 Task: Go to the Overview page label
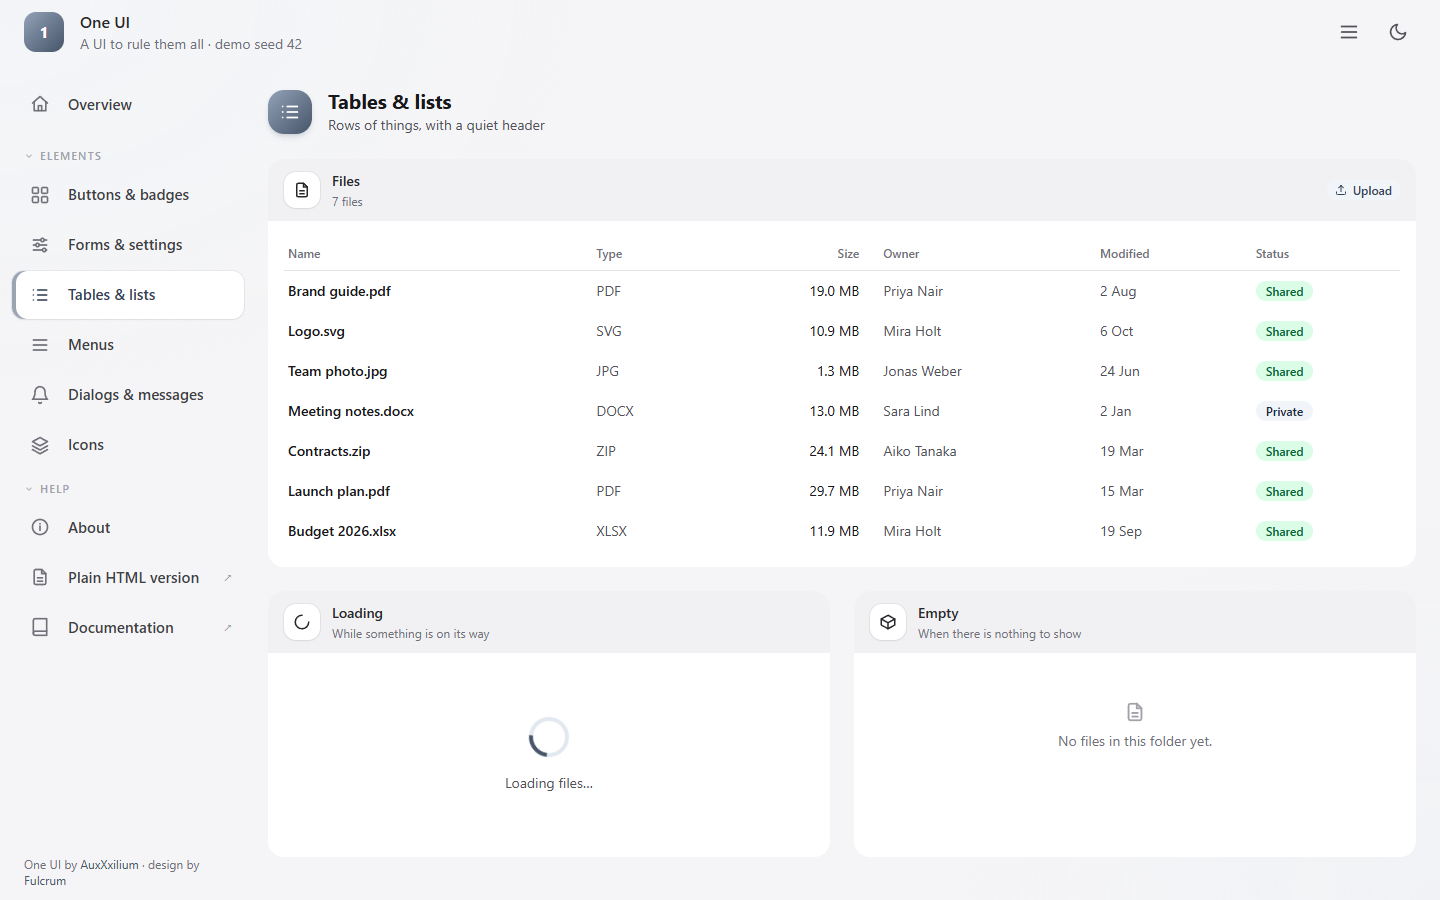(100, 105)
